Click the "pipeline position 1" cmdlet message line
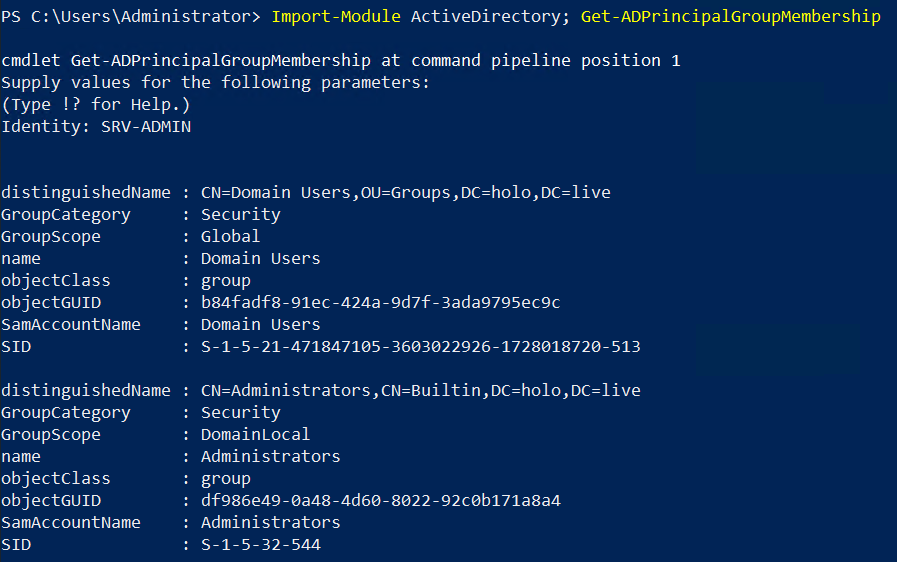Viewport: 897px width, 562px height. (340, 61)
